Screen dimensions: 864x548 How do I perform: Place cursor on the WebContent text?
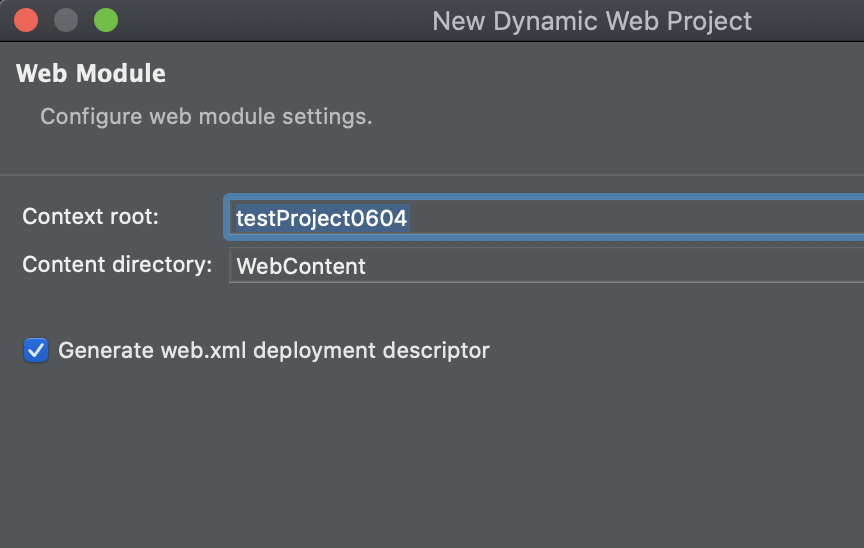point(301,267)
